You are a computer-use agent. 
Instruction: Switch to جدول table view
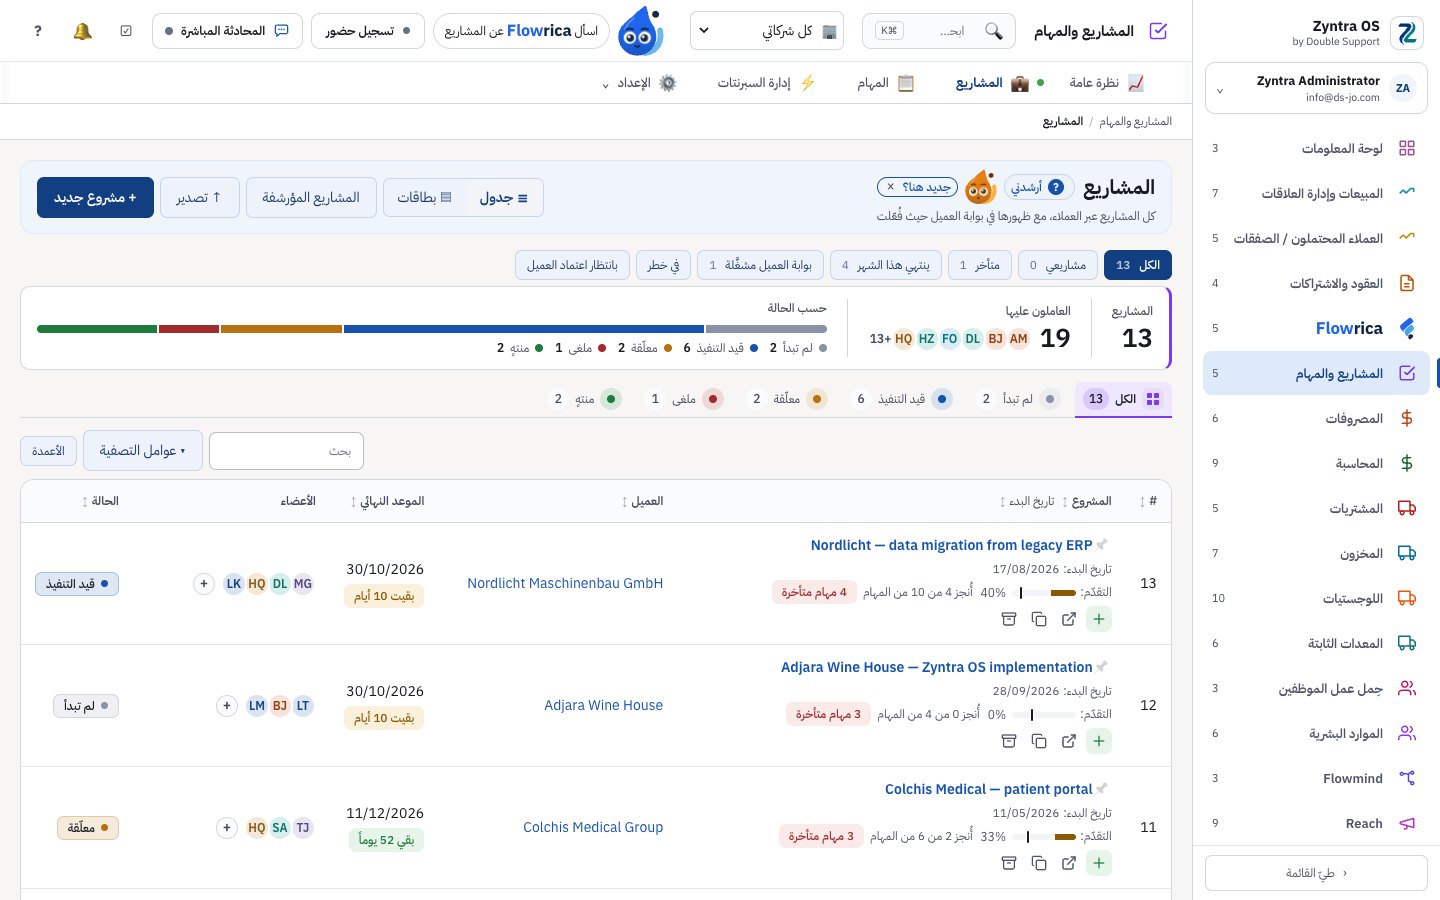pos(504,198)
